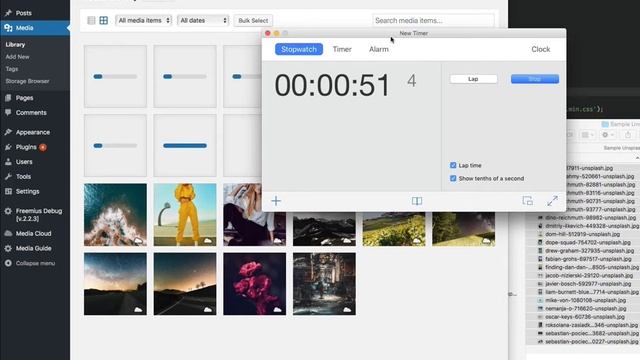Open Tags under Media
The height and width of the screenshot is (360, 640).
click(12, 69)
